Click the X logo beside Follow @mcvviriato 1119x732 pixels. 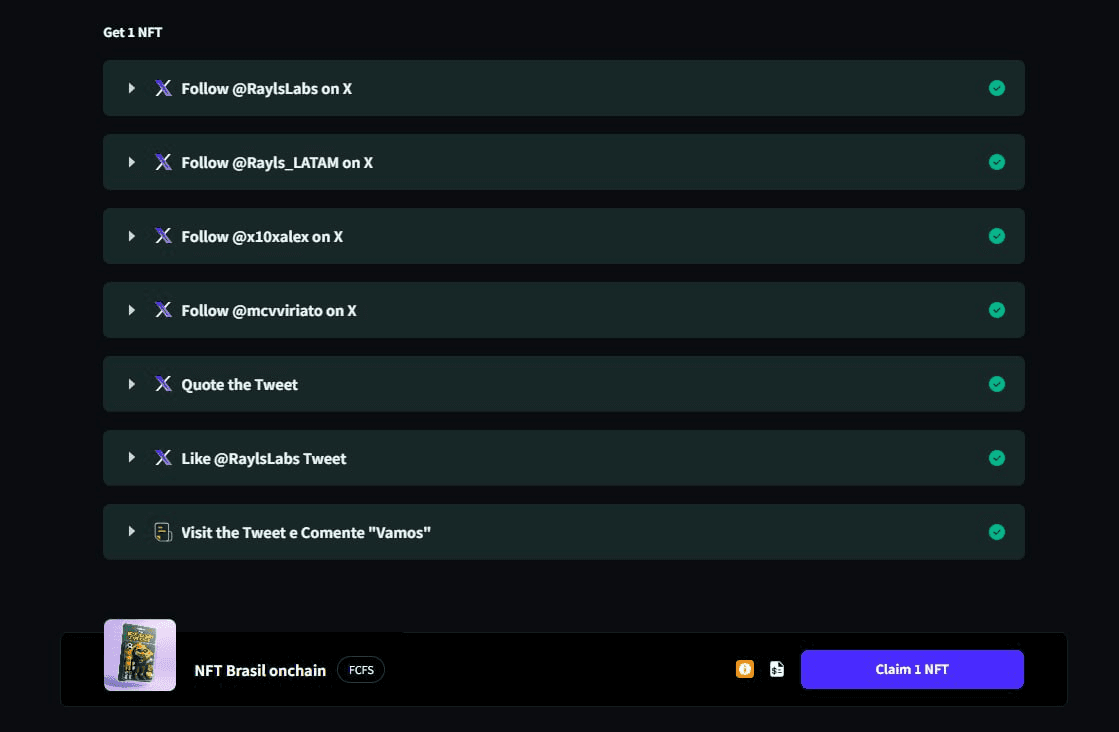163,310
